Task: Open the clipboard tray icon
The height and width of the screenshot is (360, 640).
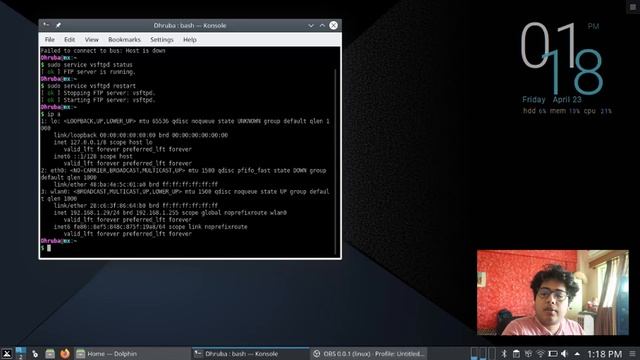Action: (x=516, y=354)
